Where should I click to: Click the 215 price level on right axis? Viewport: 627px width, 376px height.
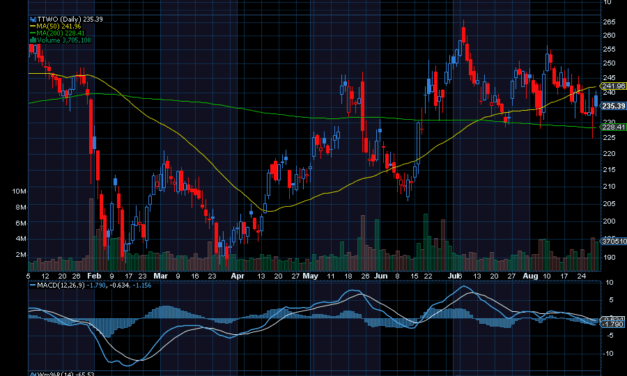pyautogui.click(x=609, y=170)
